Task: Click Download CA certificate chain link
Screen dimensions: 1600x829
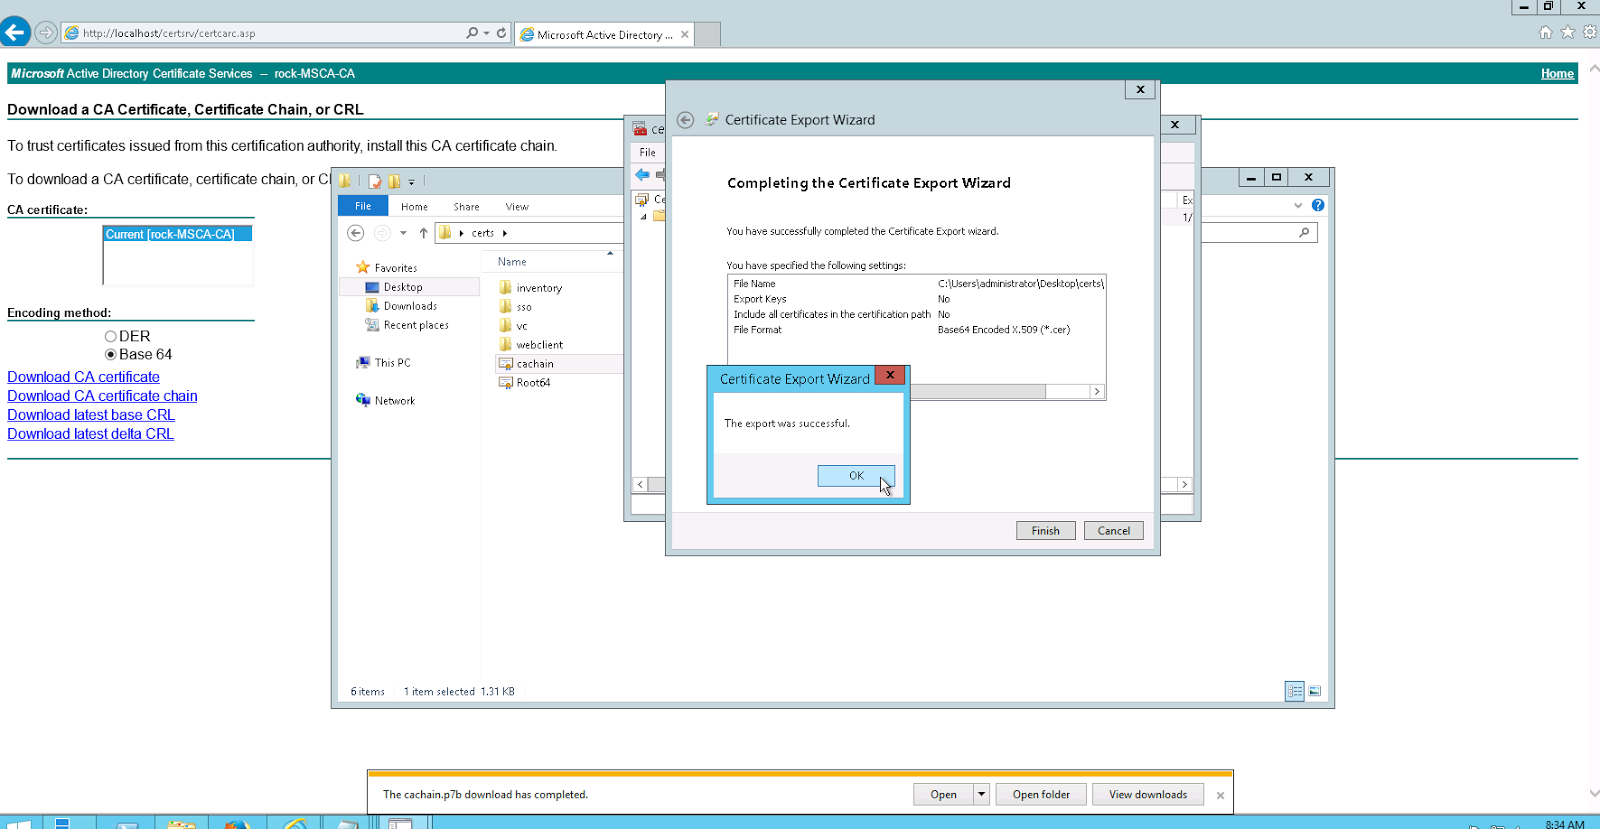Action: (102, 396)
